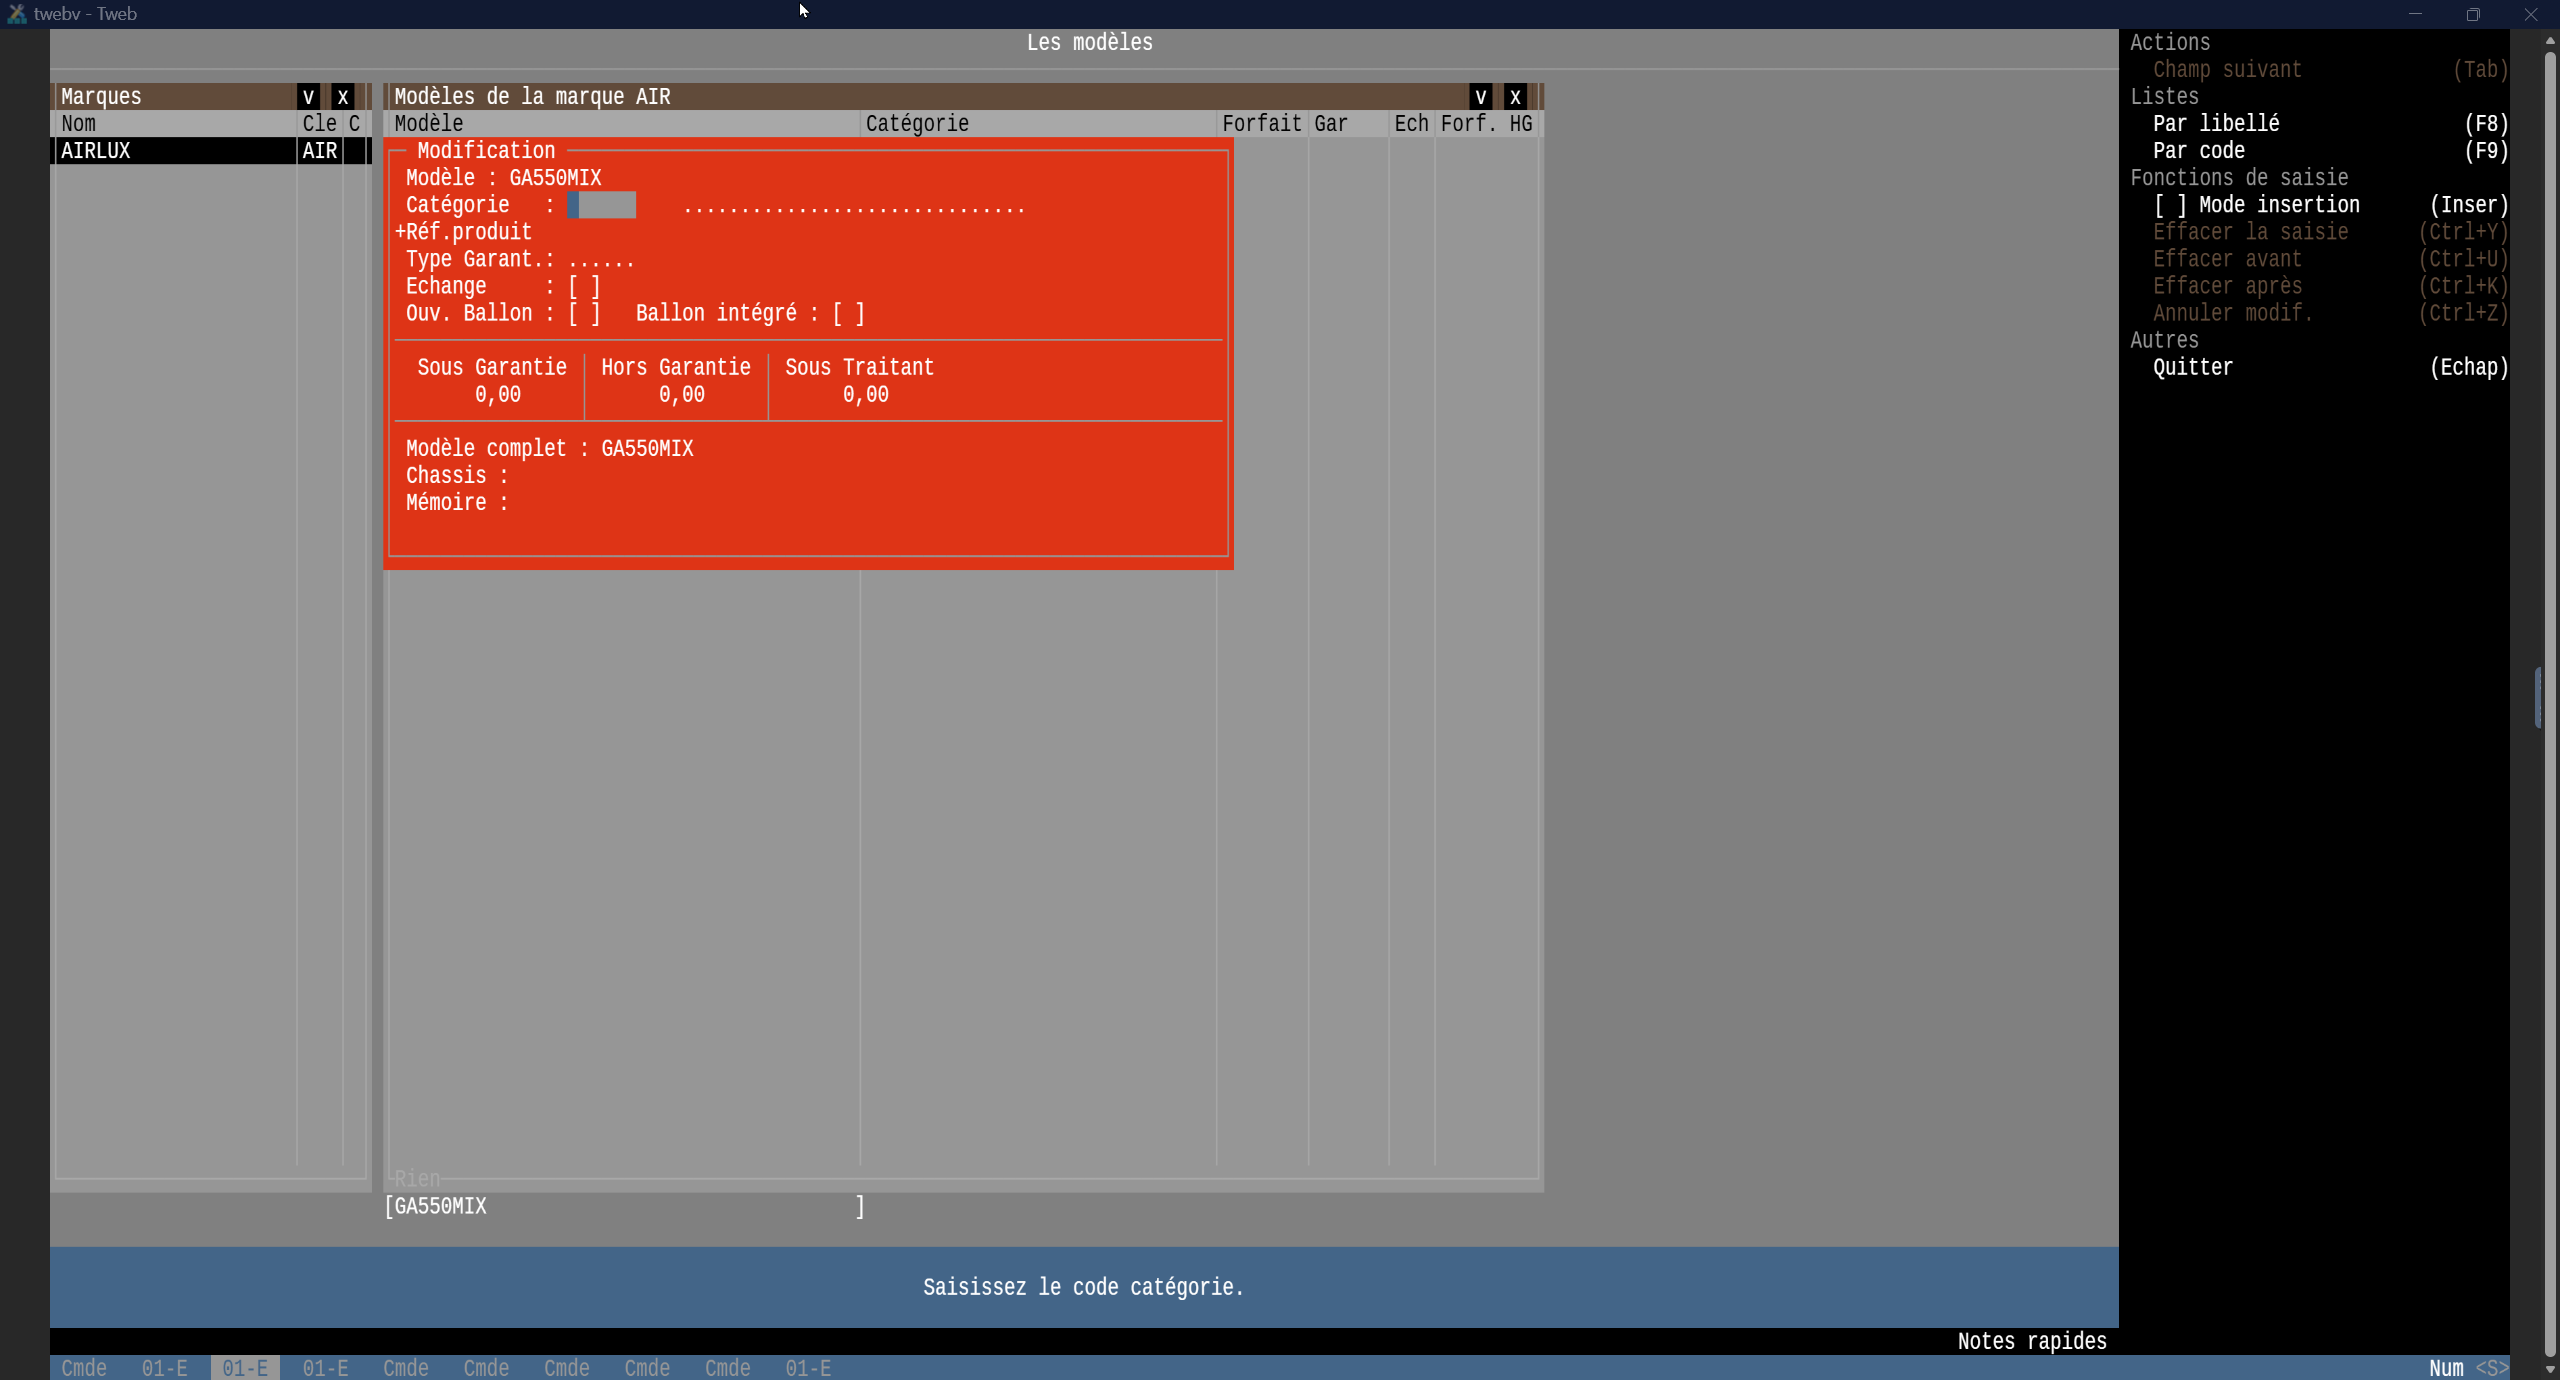Click the Tweb app icon in title bar
Image resolution: width=2560 pixels, height=1380 pixels.
(x=17, y=14)
